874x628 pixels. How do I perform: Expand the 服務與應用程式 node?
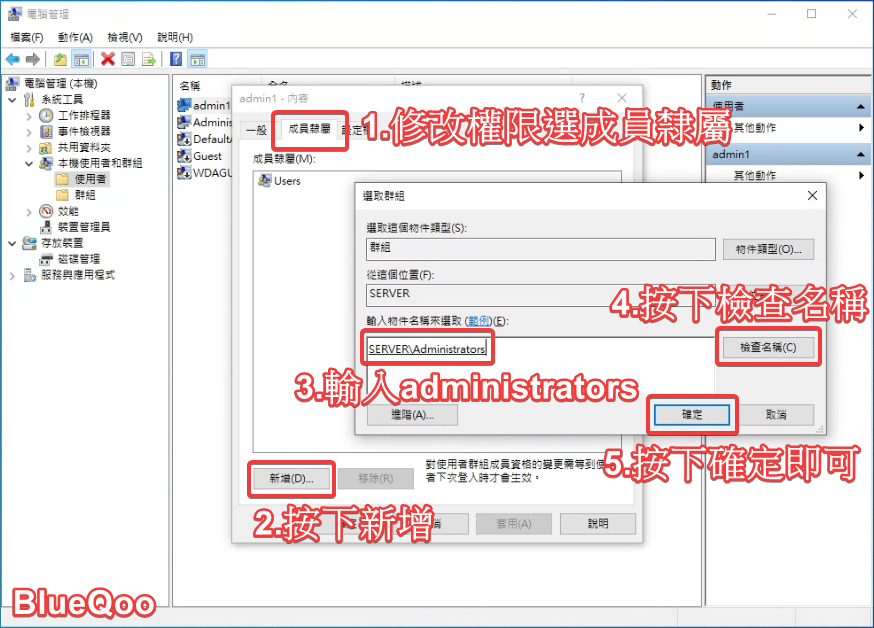click(12, 275)
